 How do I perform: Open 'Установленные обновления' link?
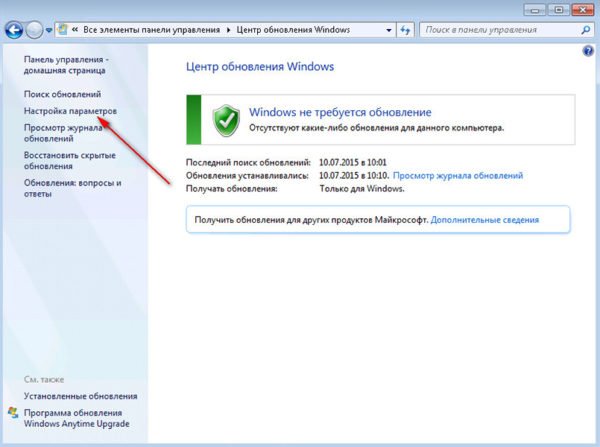pos(81,396)
